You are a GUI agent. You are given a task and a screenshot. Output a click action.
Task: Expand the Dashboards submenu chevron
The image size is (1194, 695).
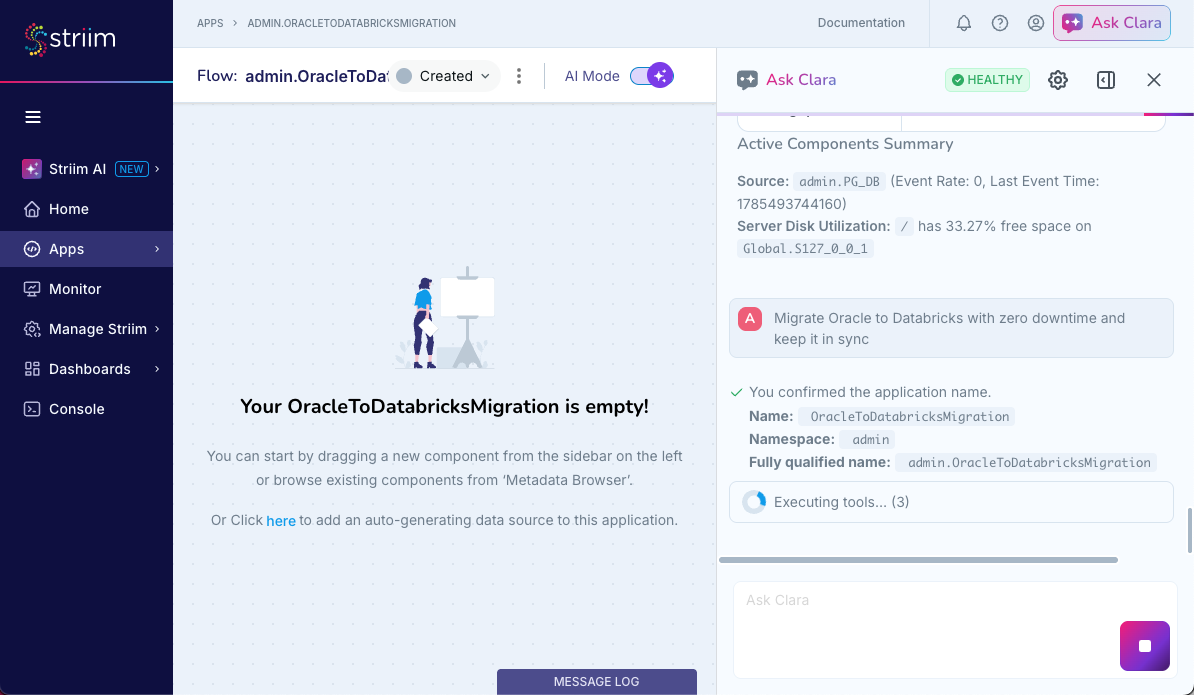click(158, 369)
